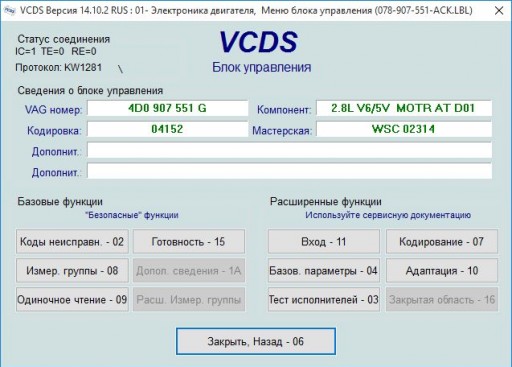512x367 pixels.
Task: Click the second empty 'Дополнит.' field
Action: click(289, 171)
